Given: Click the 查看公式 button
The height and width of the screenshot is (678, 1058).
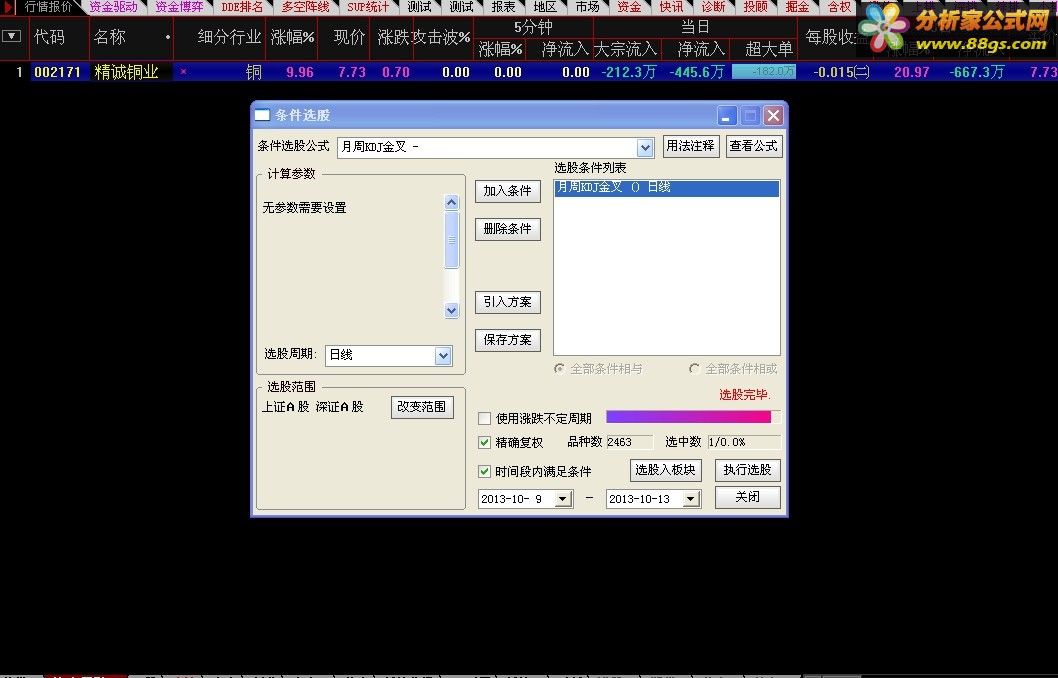Looking at the screenshot, I should [x=754, y=146].
